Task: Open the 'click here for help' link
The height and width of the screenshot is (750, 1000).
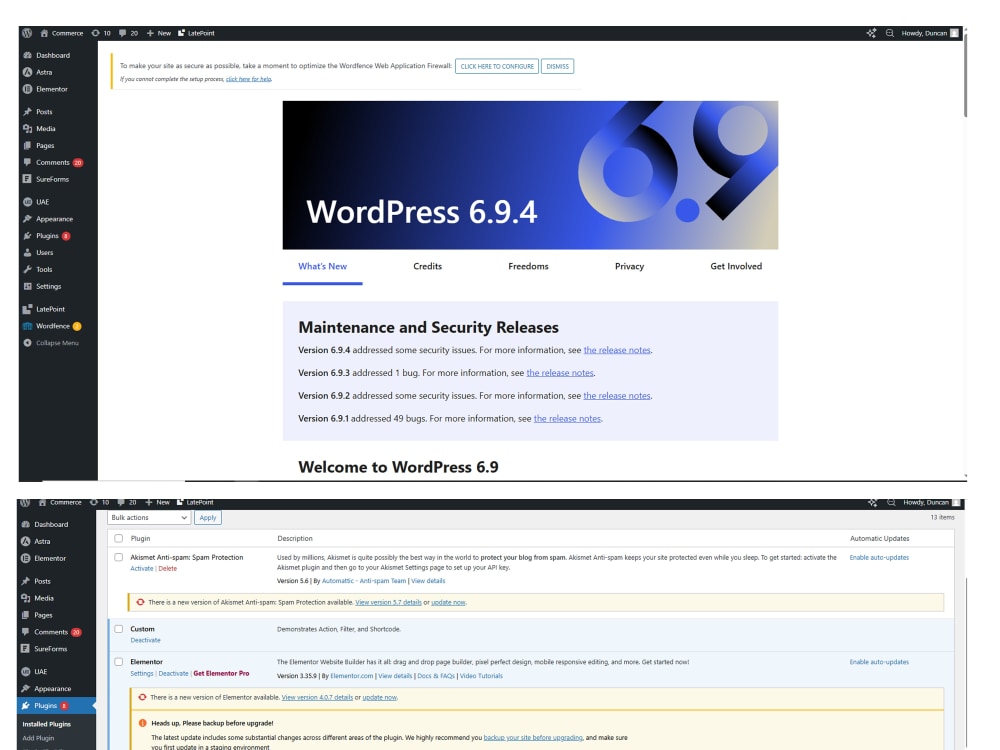Action: click(249, 79)
